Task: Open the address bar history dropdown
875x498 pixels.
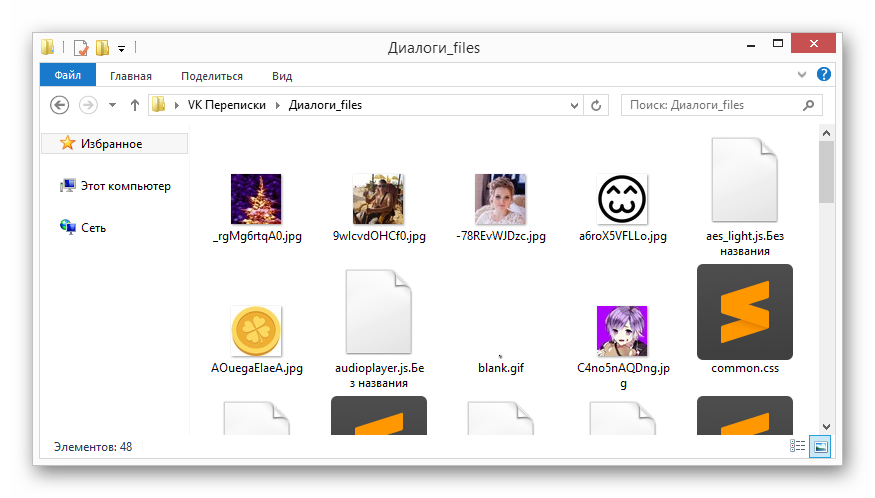Action: click(x=574, y=105)
